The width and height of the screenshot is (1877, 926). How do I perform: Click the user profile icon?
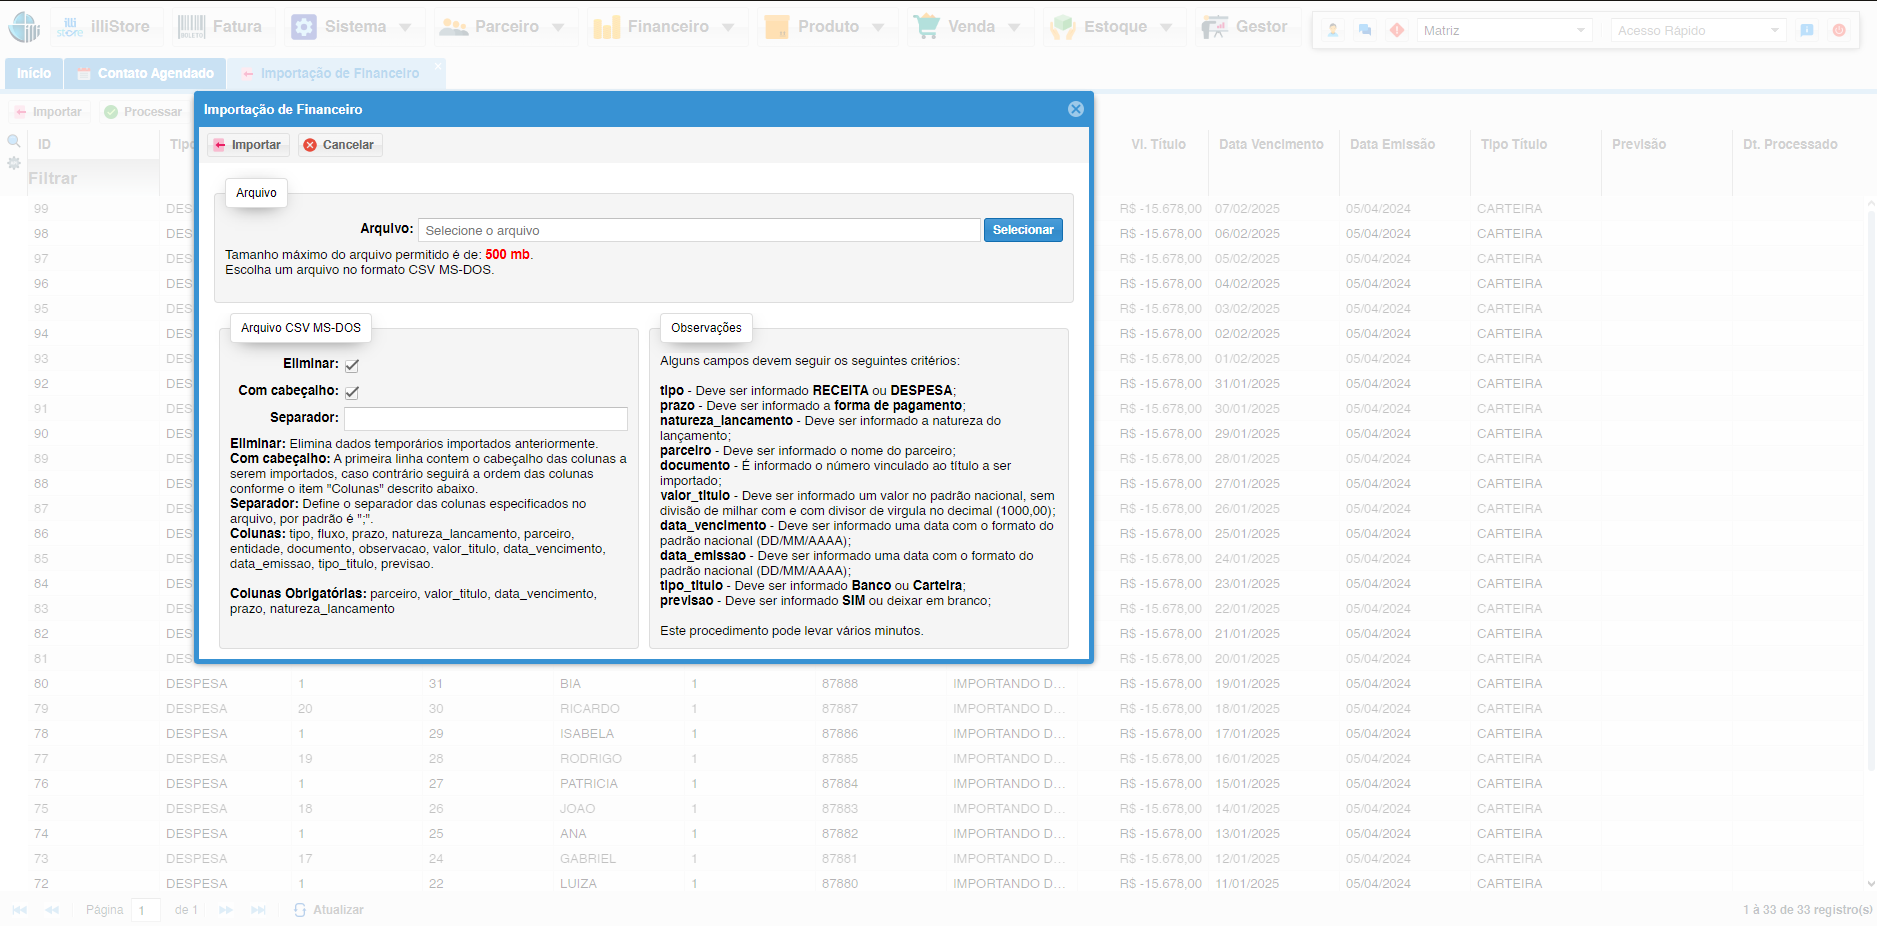coord(1333,31)
